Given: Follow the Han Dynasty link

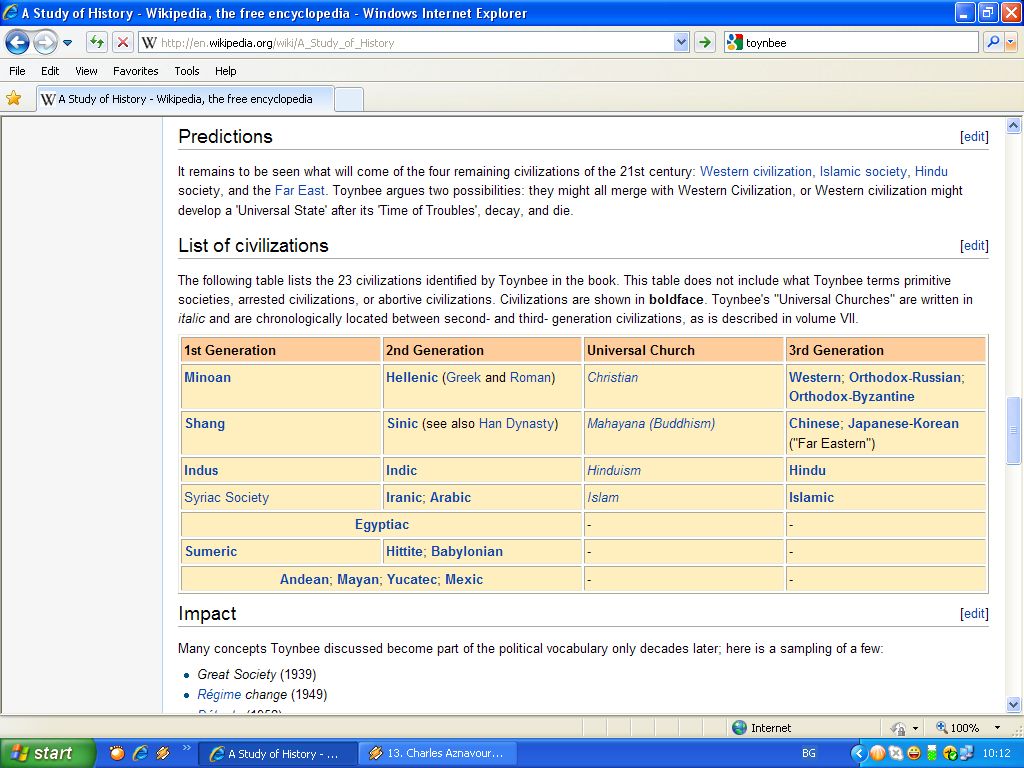Looking at the screenshot, I should (x=516, y=424).
